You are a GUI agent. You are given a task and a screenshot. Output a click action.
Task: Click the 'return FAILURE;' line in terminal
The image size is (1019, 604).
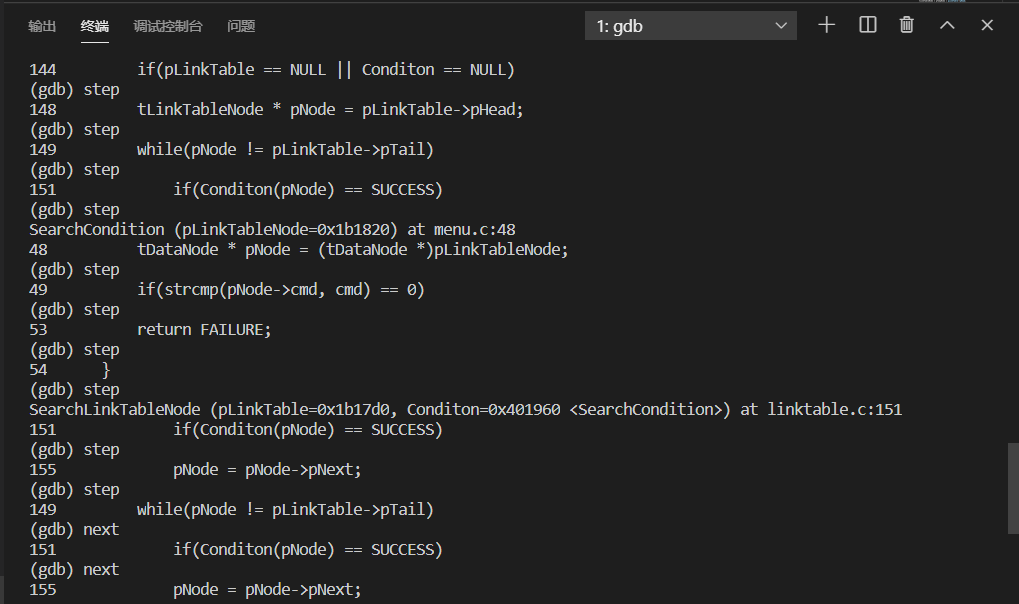click(x=204, y=330)
